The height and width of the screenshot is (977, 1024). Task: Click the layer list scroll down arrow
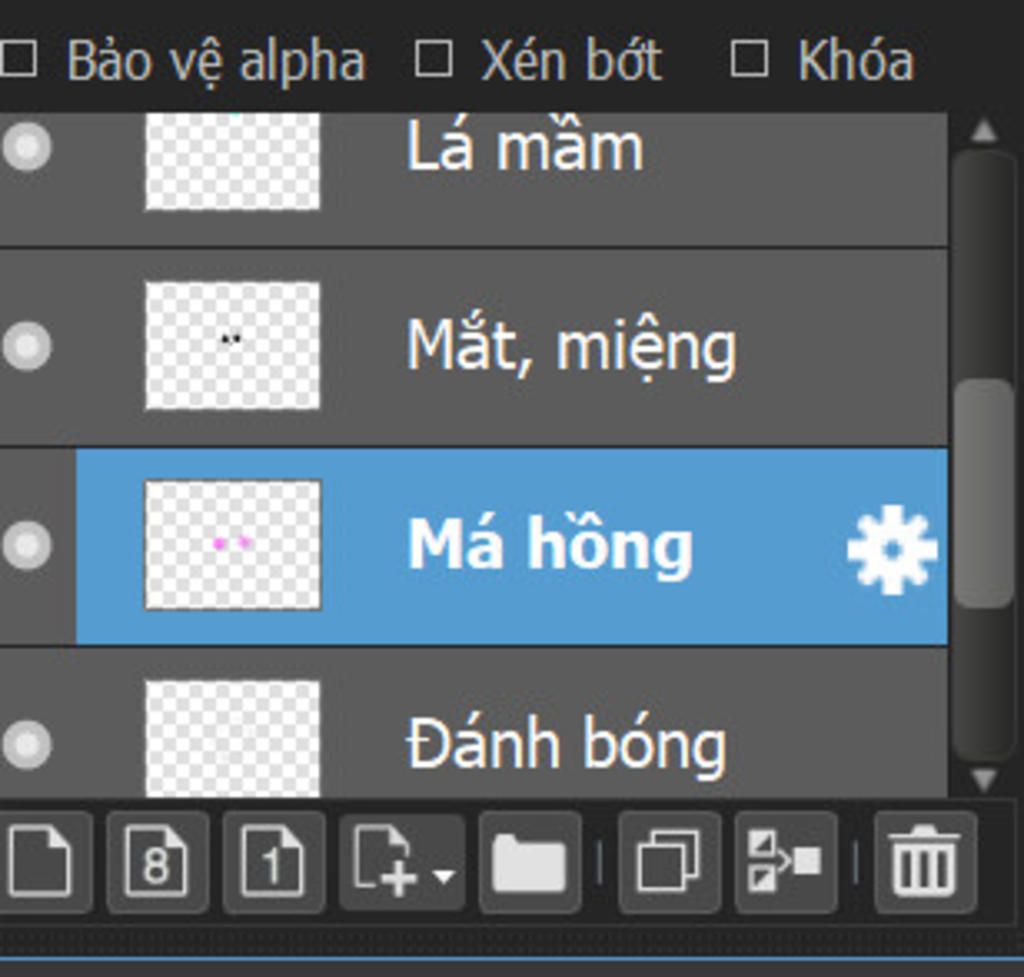(x=984, y=778)
